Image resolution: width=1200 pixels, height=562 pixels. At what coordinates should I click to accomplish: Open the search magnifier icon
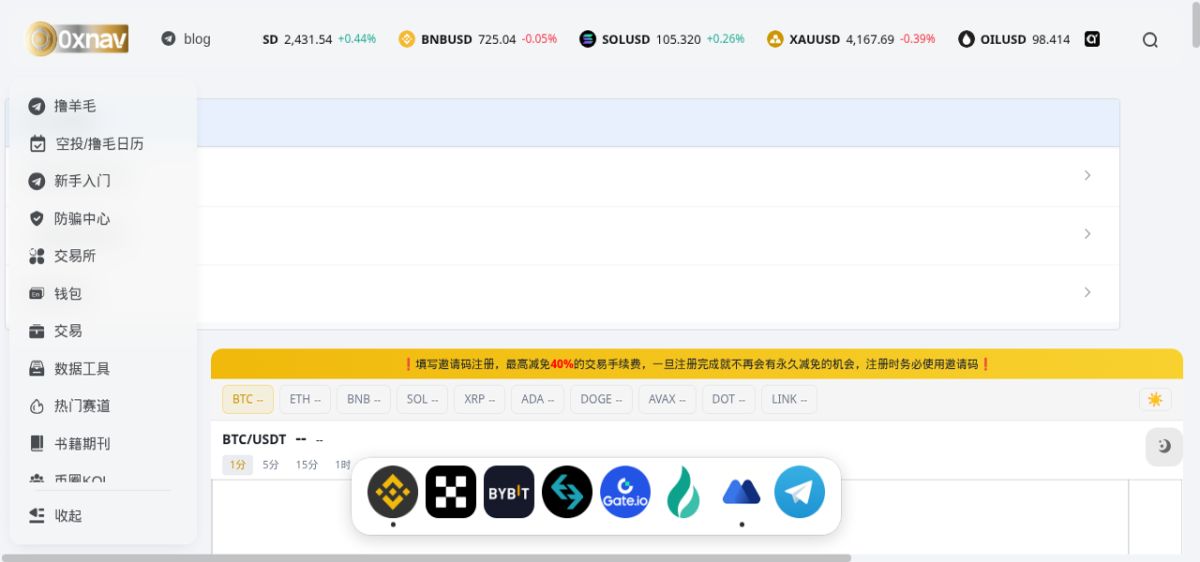coord(1150,40)
